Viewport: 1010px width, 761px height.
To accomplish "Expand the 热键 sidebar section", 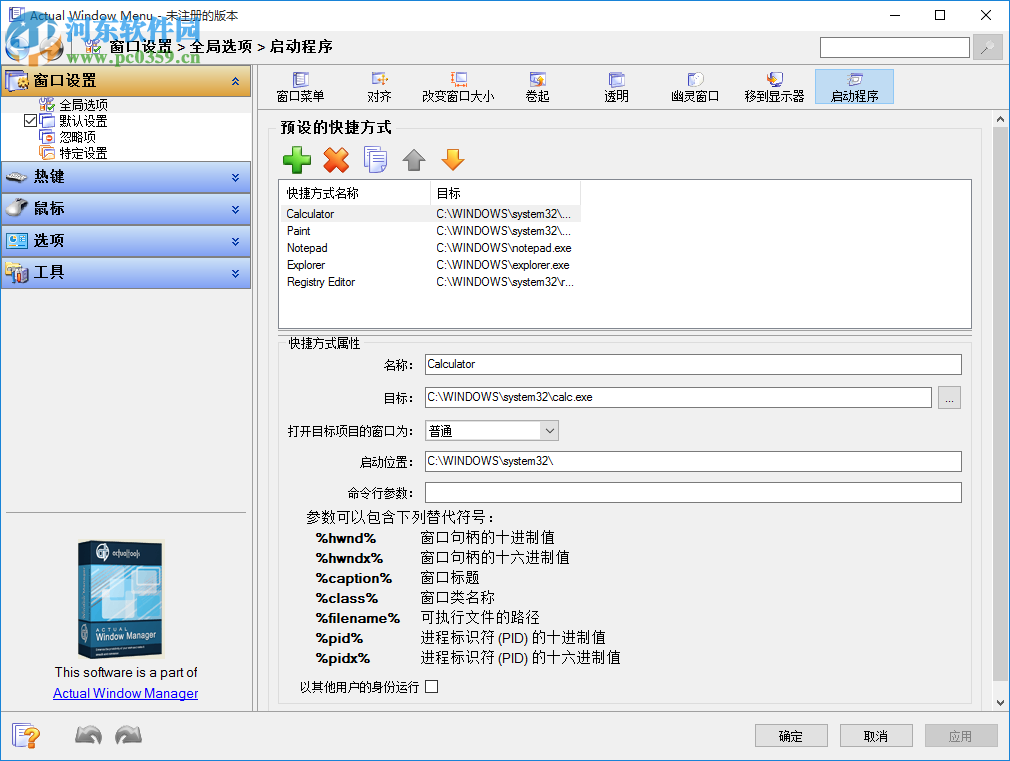I will (x=126, y=177).
